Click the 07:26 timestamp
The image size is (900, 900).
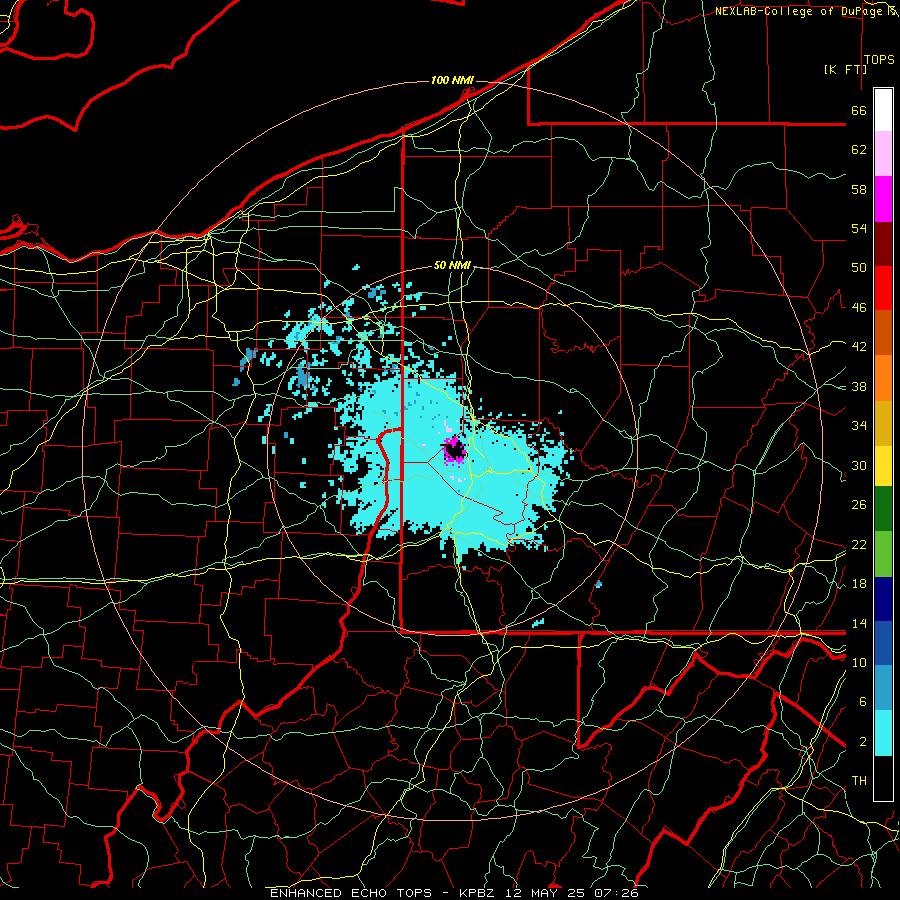[x=618, y=893]
